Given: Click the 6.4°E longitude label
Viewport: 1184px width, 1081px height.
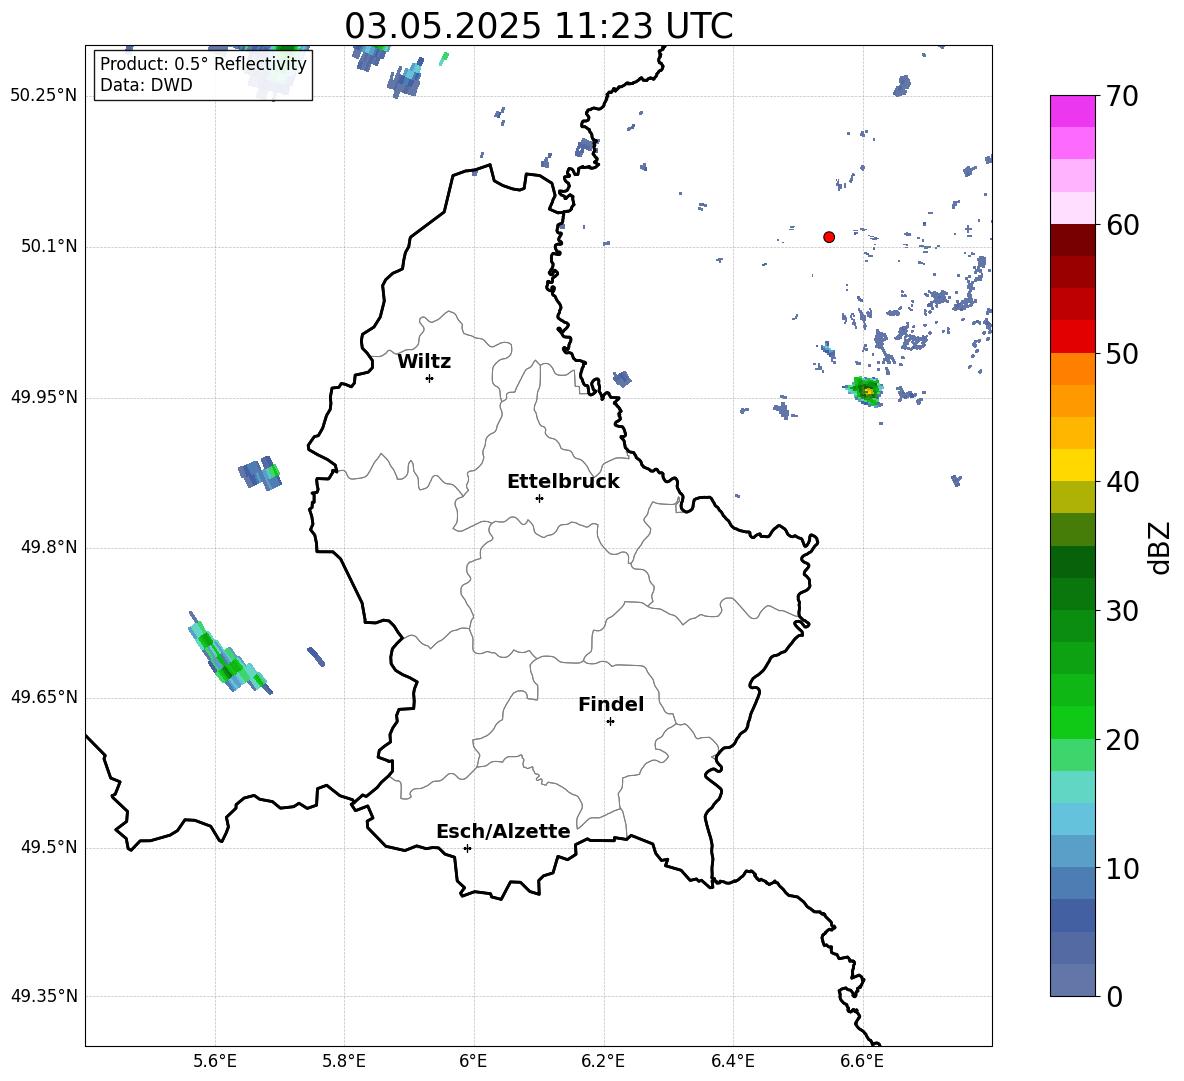Looking at the screenshot, I should (732, 1061).
